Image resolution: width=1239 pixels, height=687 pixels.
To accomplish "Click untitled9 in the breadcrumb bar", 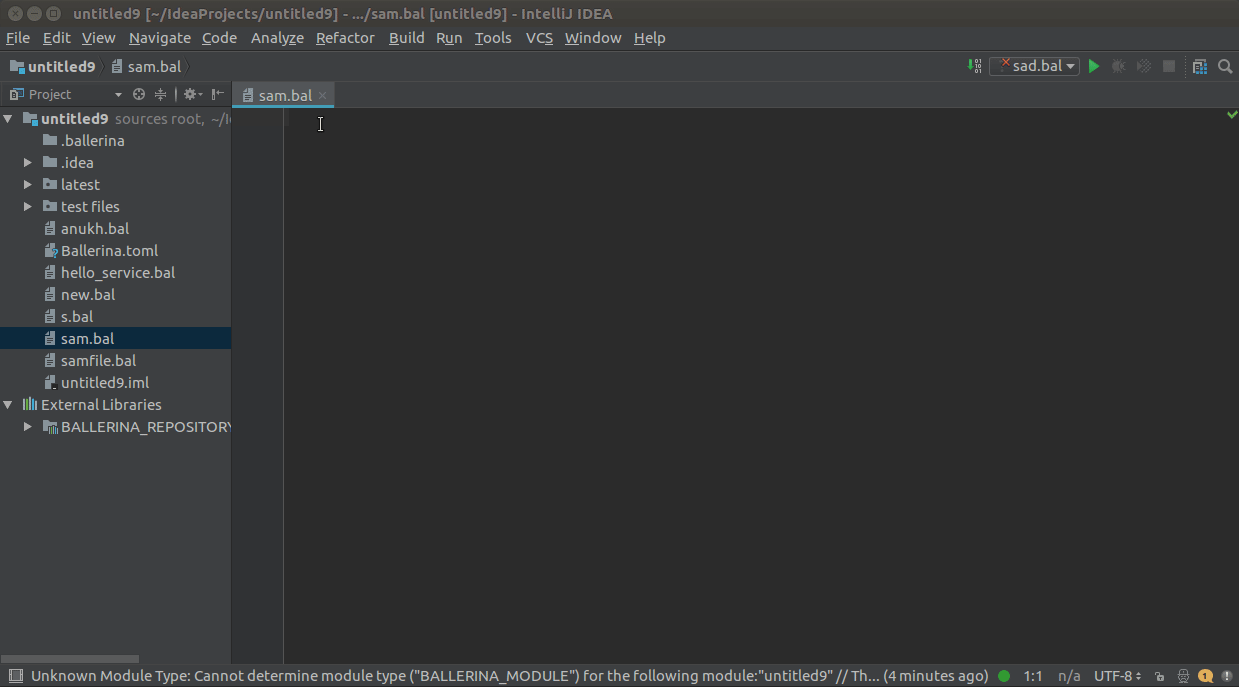I will [52, 66].
